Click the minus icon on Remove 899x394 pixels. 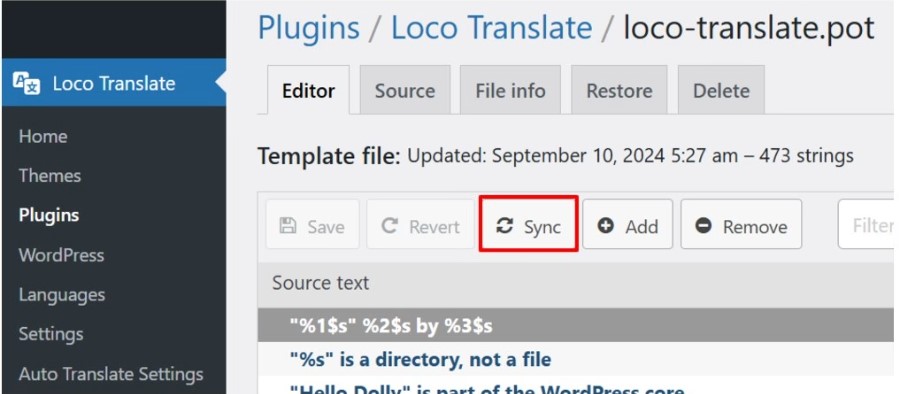click(x=703, y=226)
